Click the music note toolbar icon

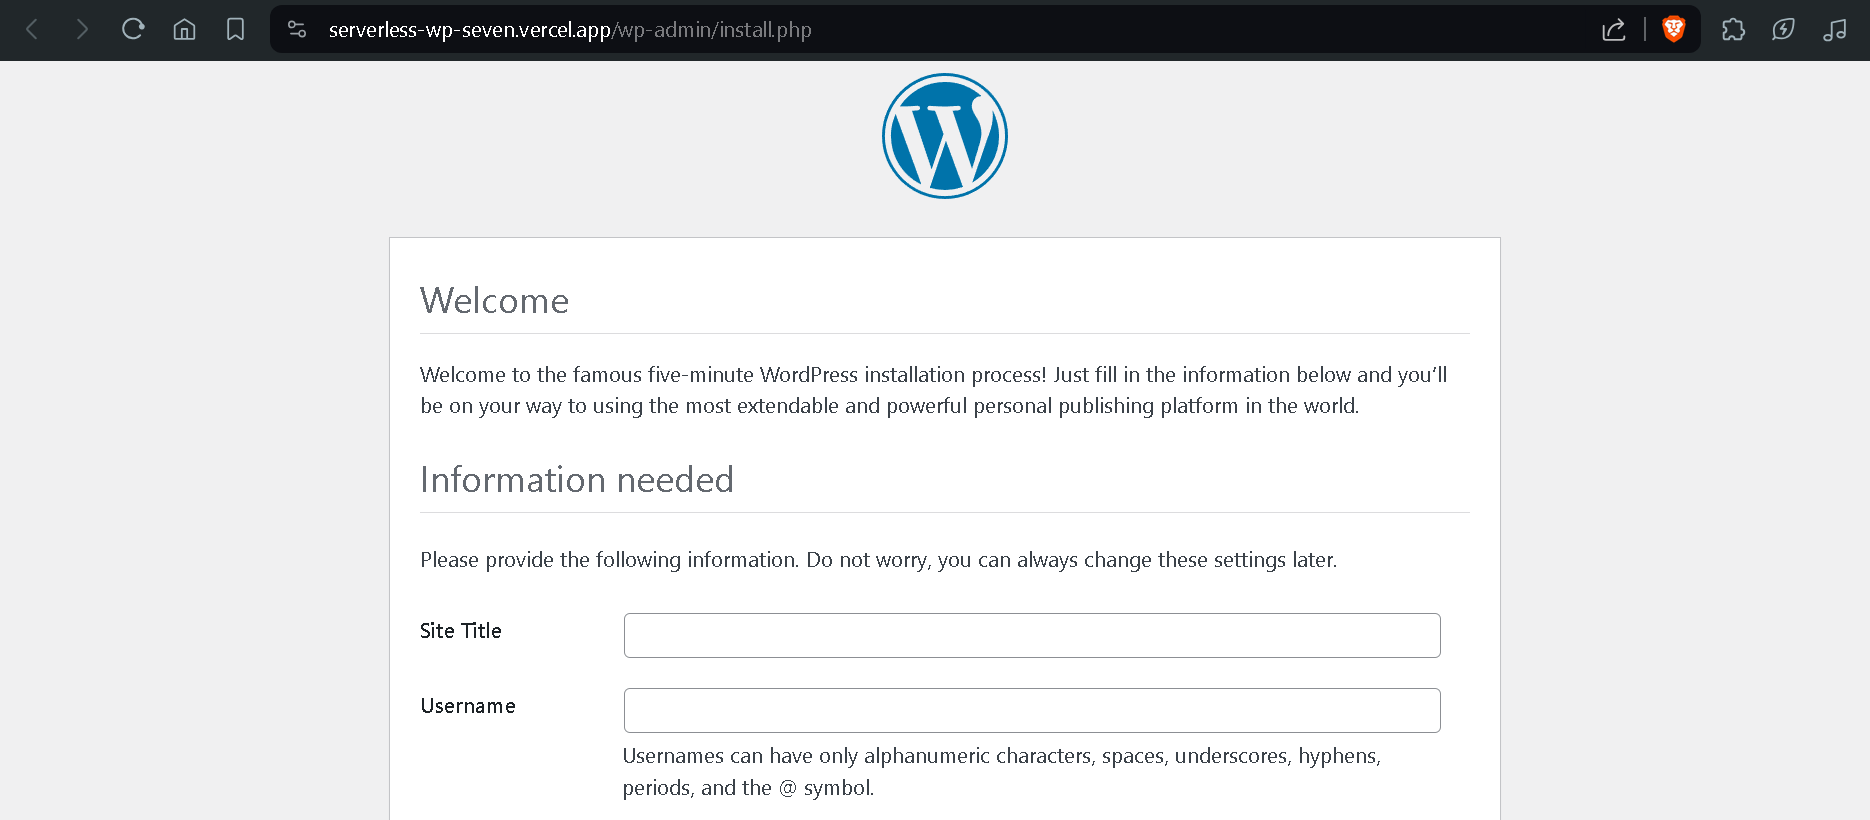click(x=1834, y=30)
